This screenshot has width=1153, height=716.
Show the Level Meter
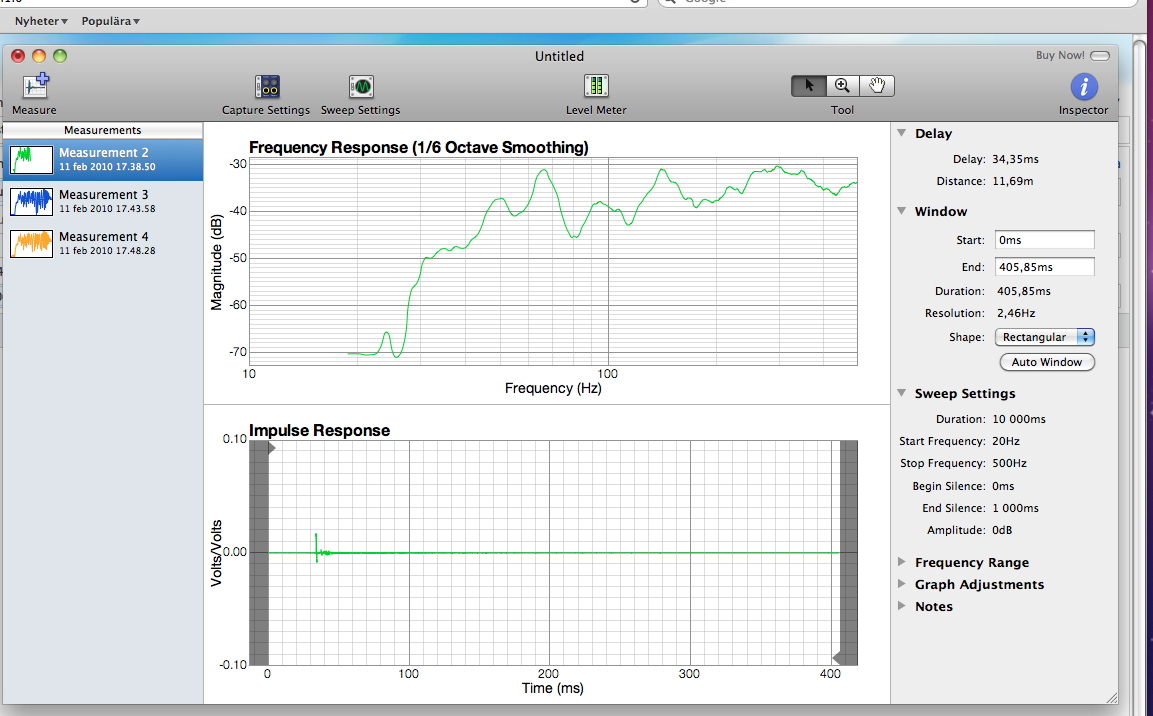point(596,87)
